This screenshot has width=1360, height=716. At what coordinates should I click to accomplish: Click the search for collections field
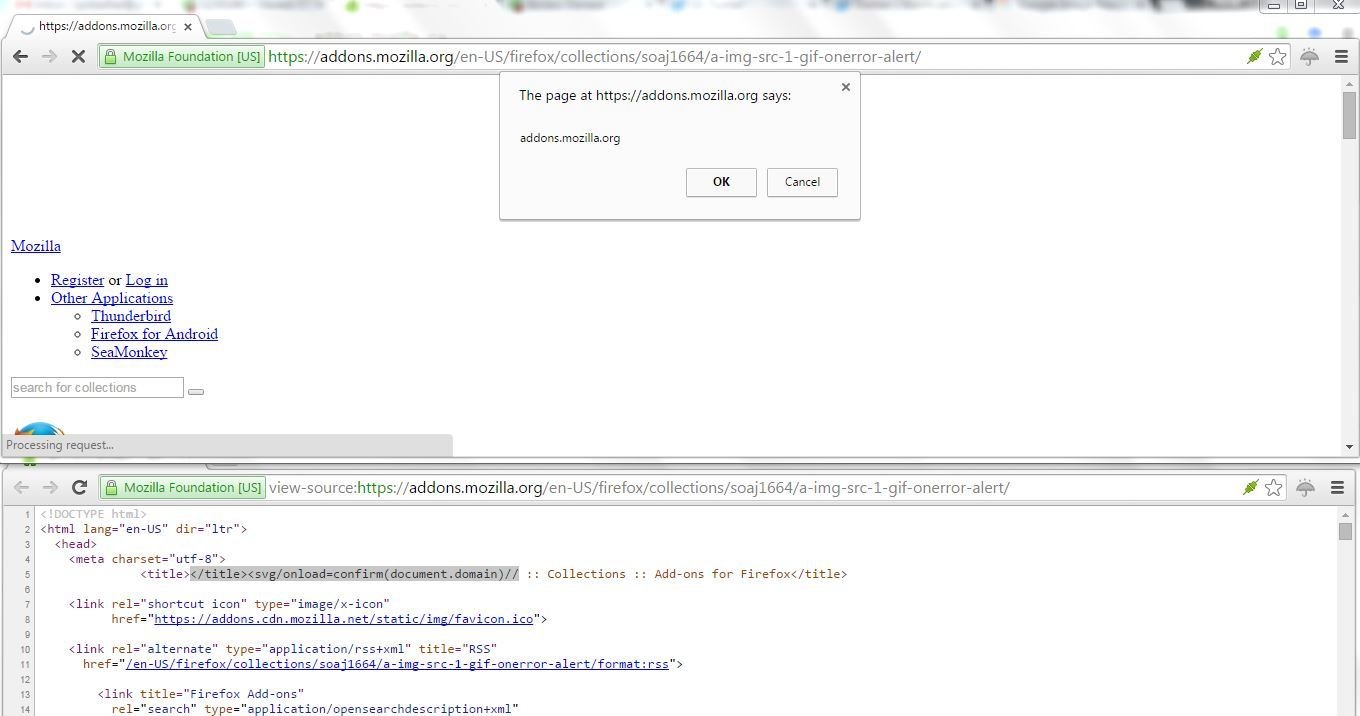coord(97,387)
